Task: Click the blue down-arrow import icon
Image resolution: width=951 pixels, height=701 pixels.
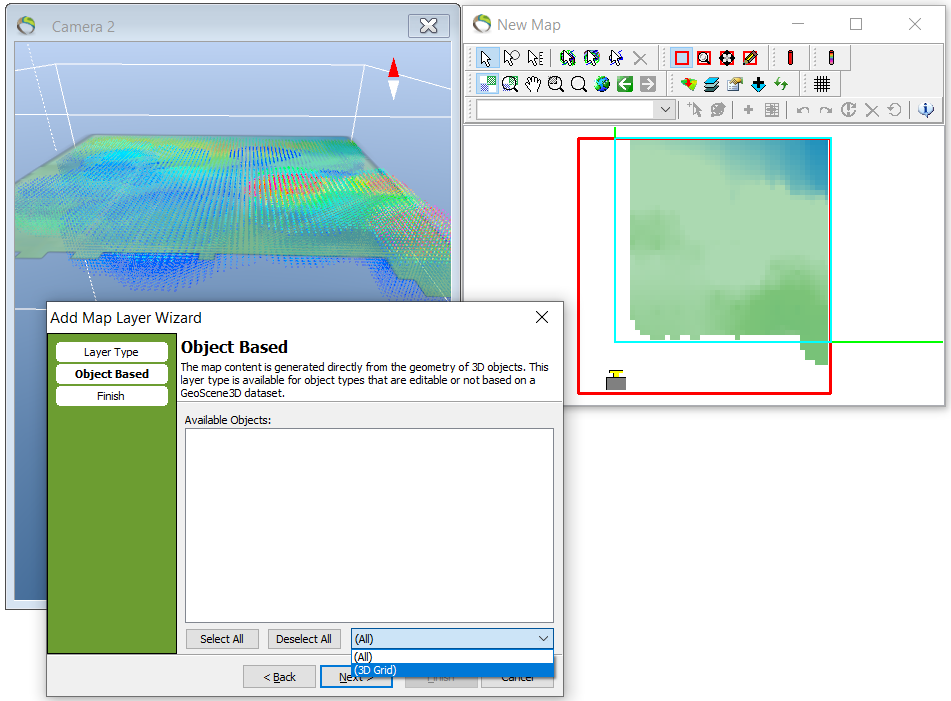Action: pos(758,84)
